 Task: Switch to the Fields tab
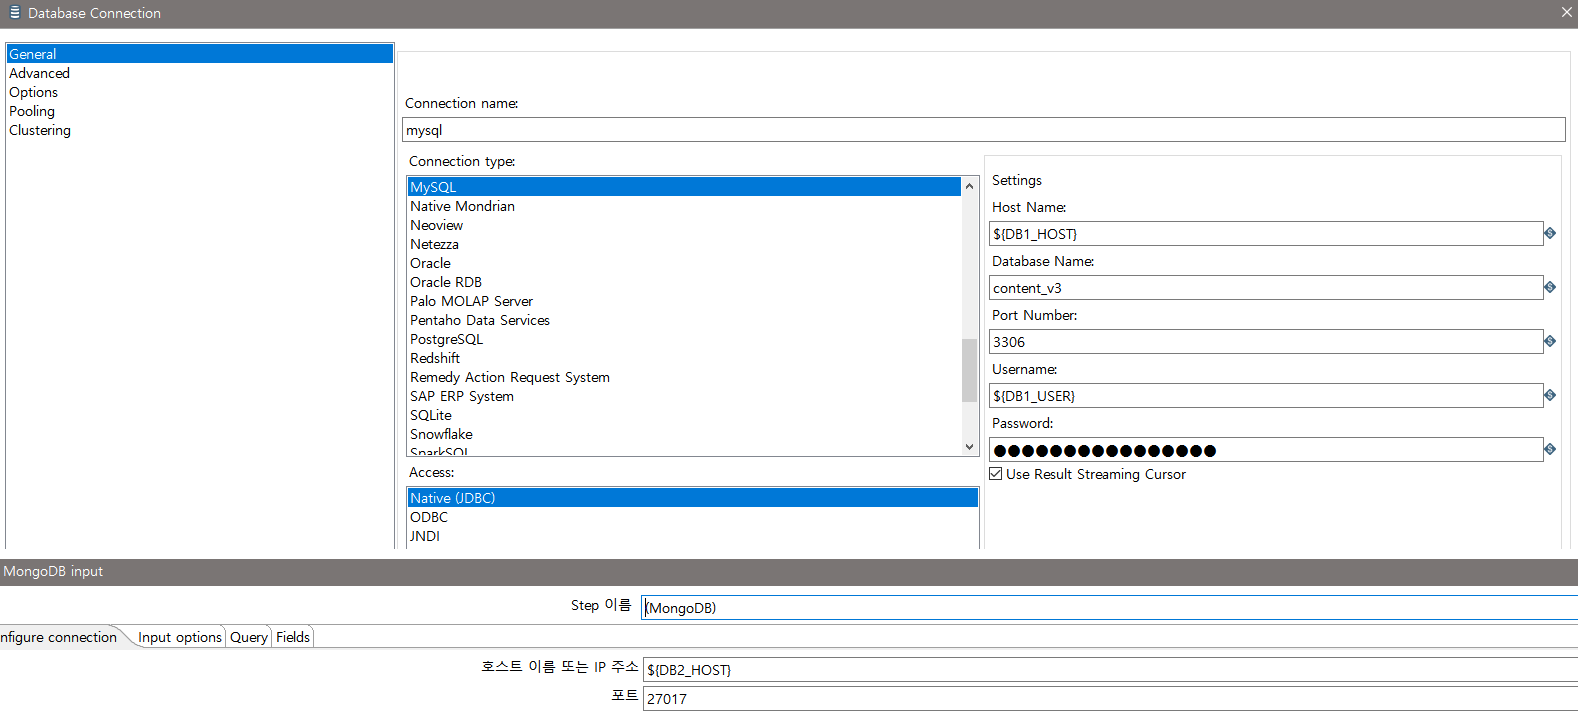click(293, 637)
